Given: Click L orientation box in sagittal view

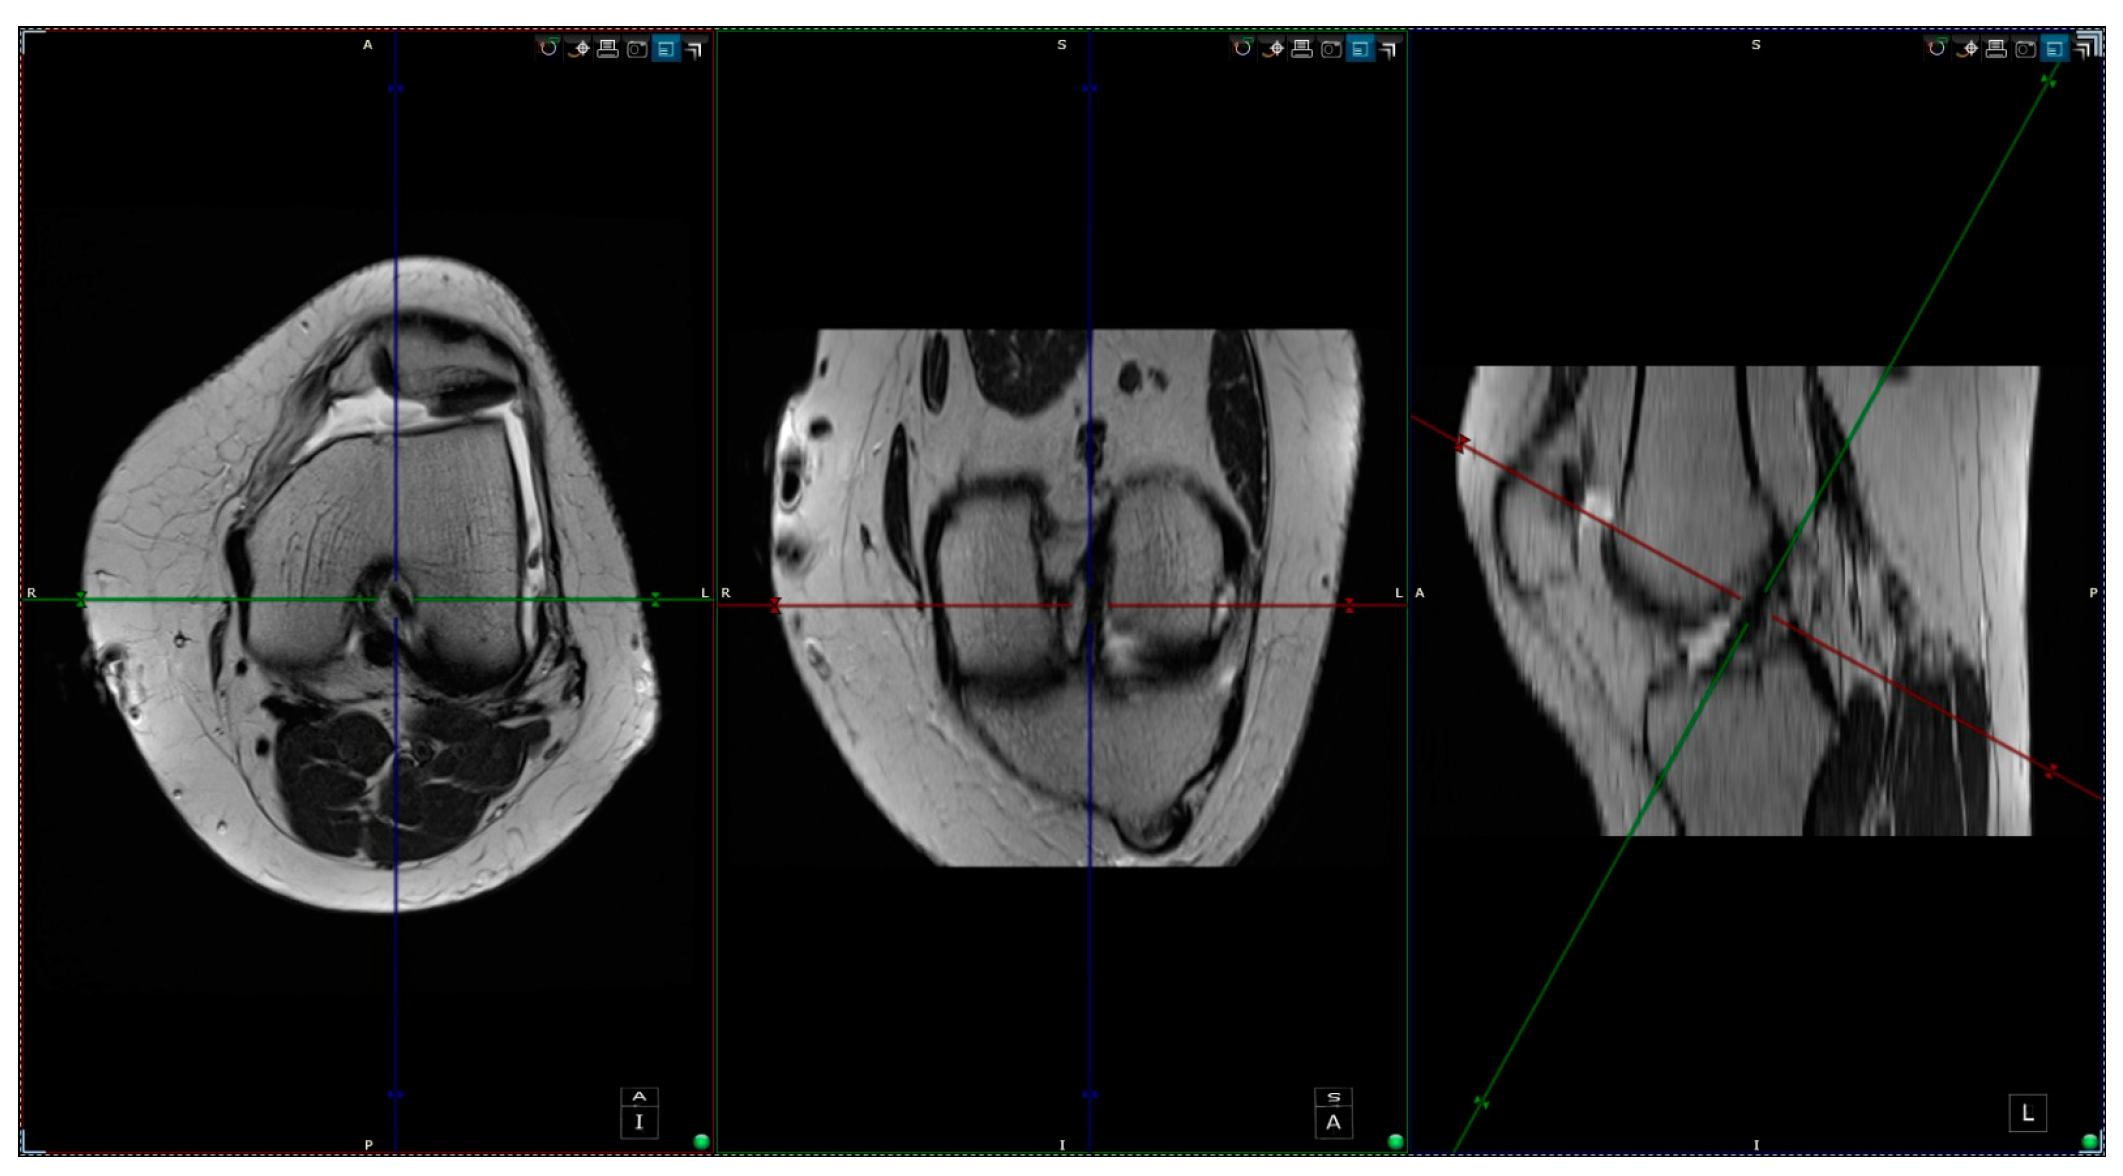Looking at the screenshot, I should (2027, 1113).
